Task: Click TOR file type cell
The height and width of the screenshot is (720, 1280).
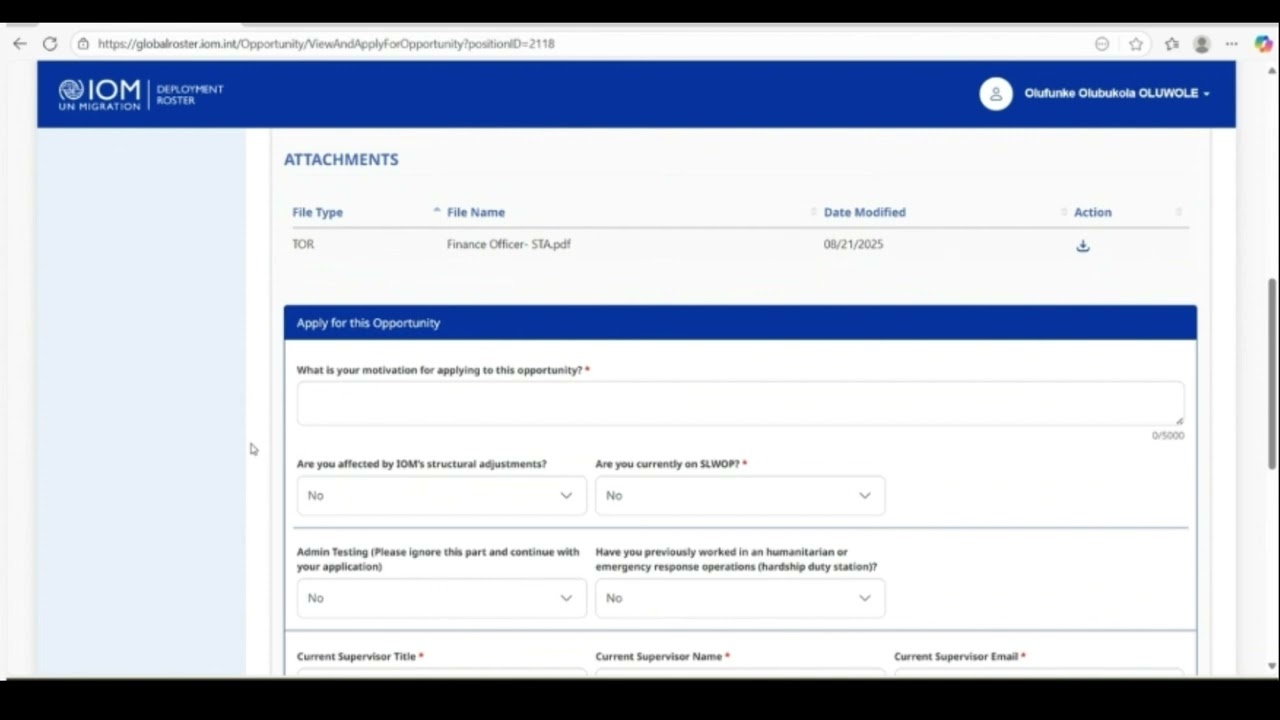Action: coord(303,244)
